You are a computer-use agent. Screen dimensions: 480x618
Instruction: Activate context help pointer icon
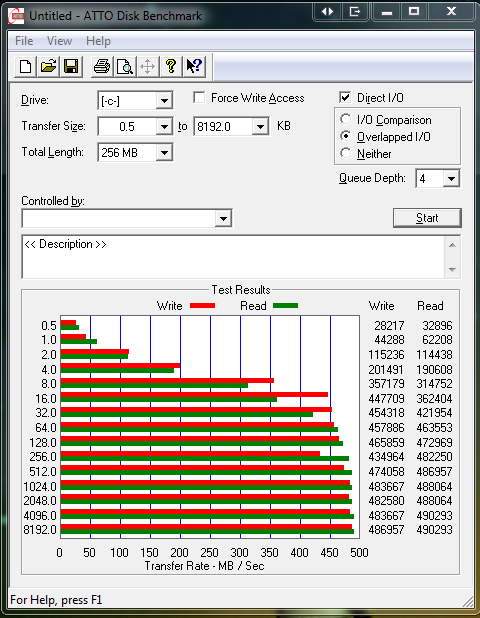pos(194,66)
